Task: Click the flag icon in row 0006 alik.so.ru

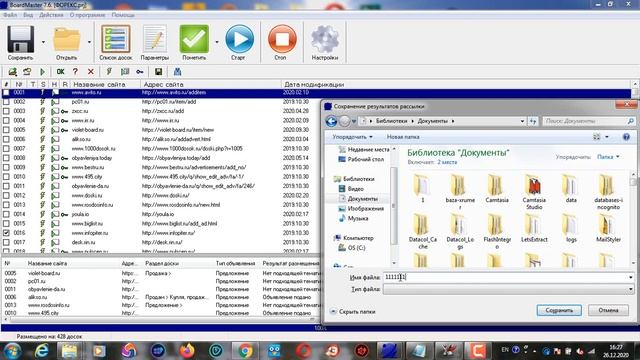Action: pos(55,139)
